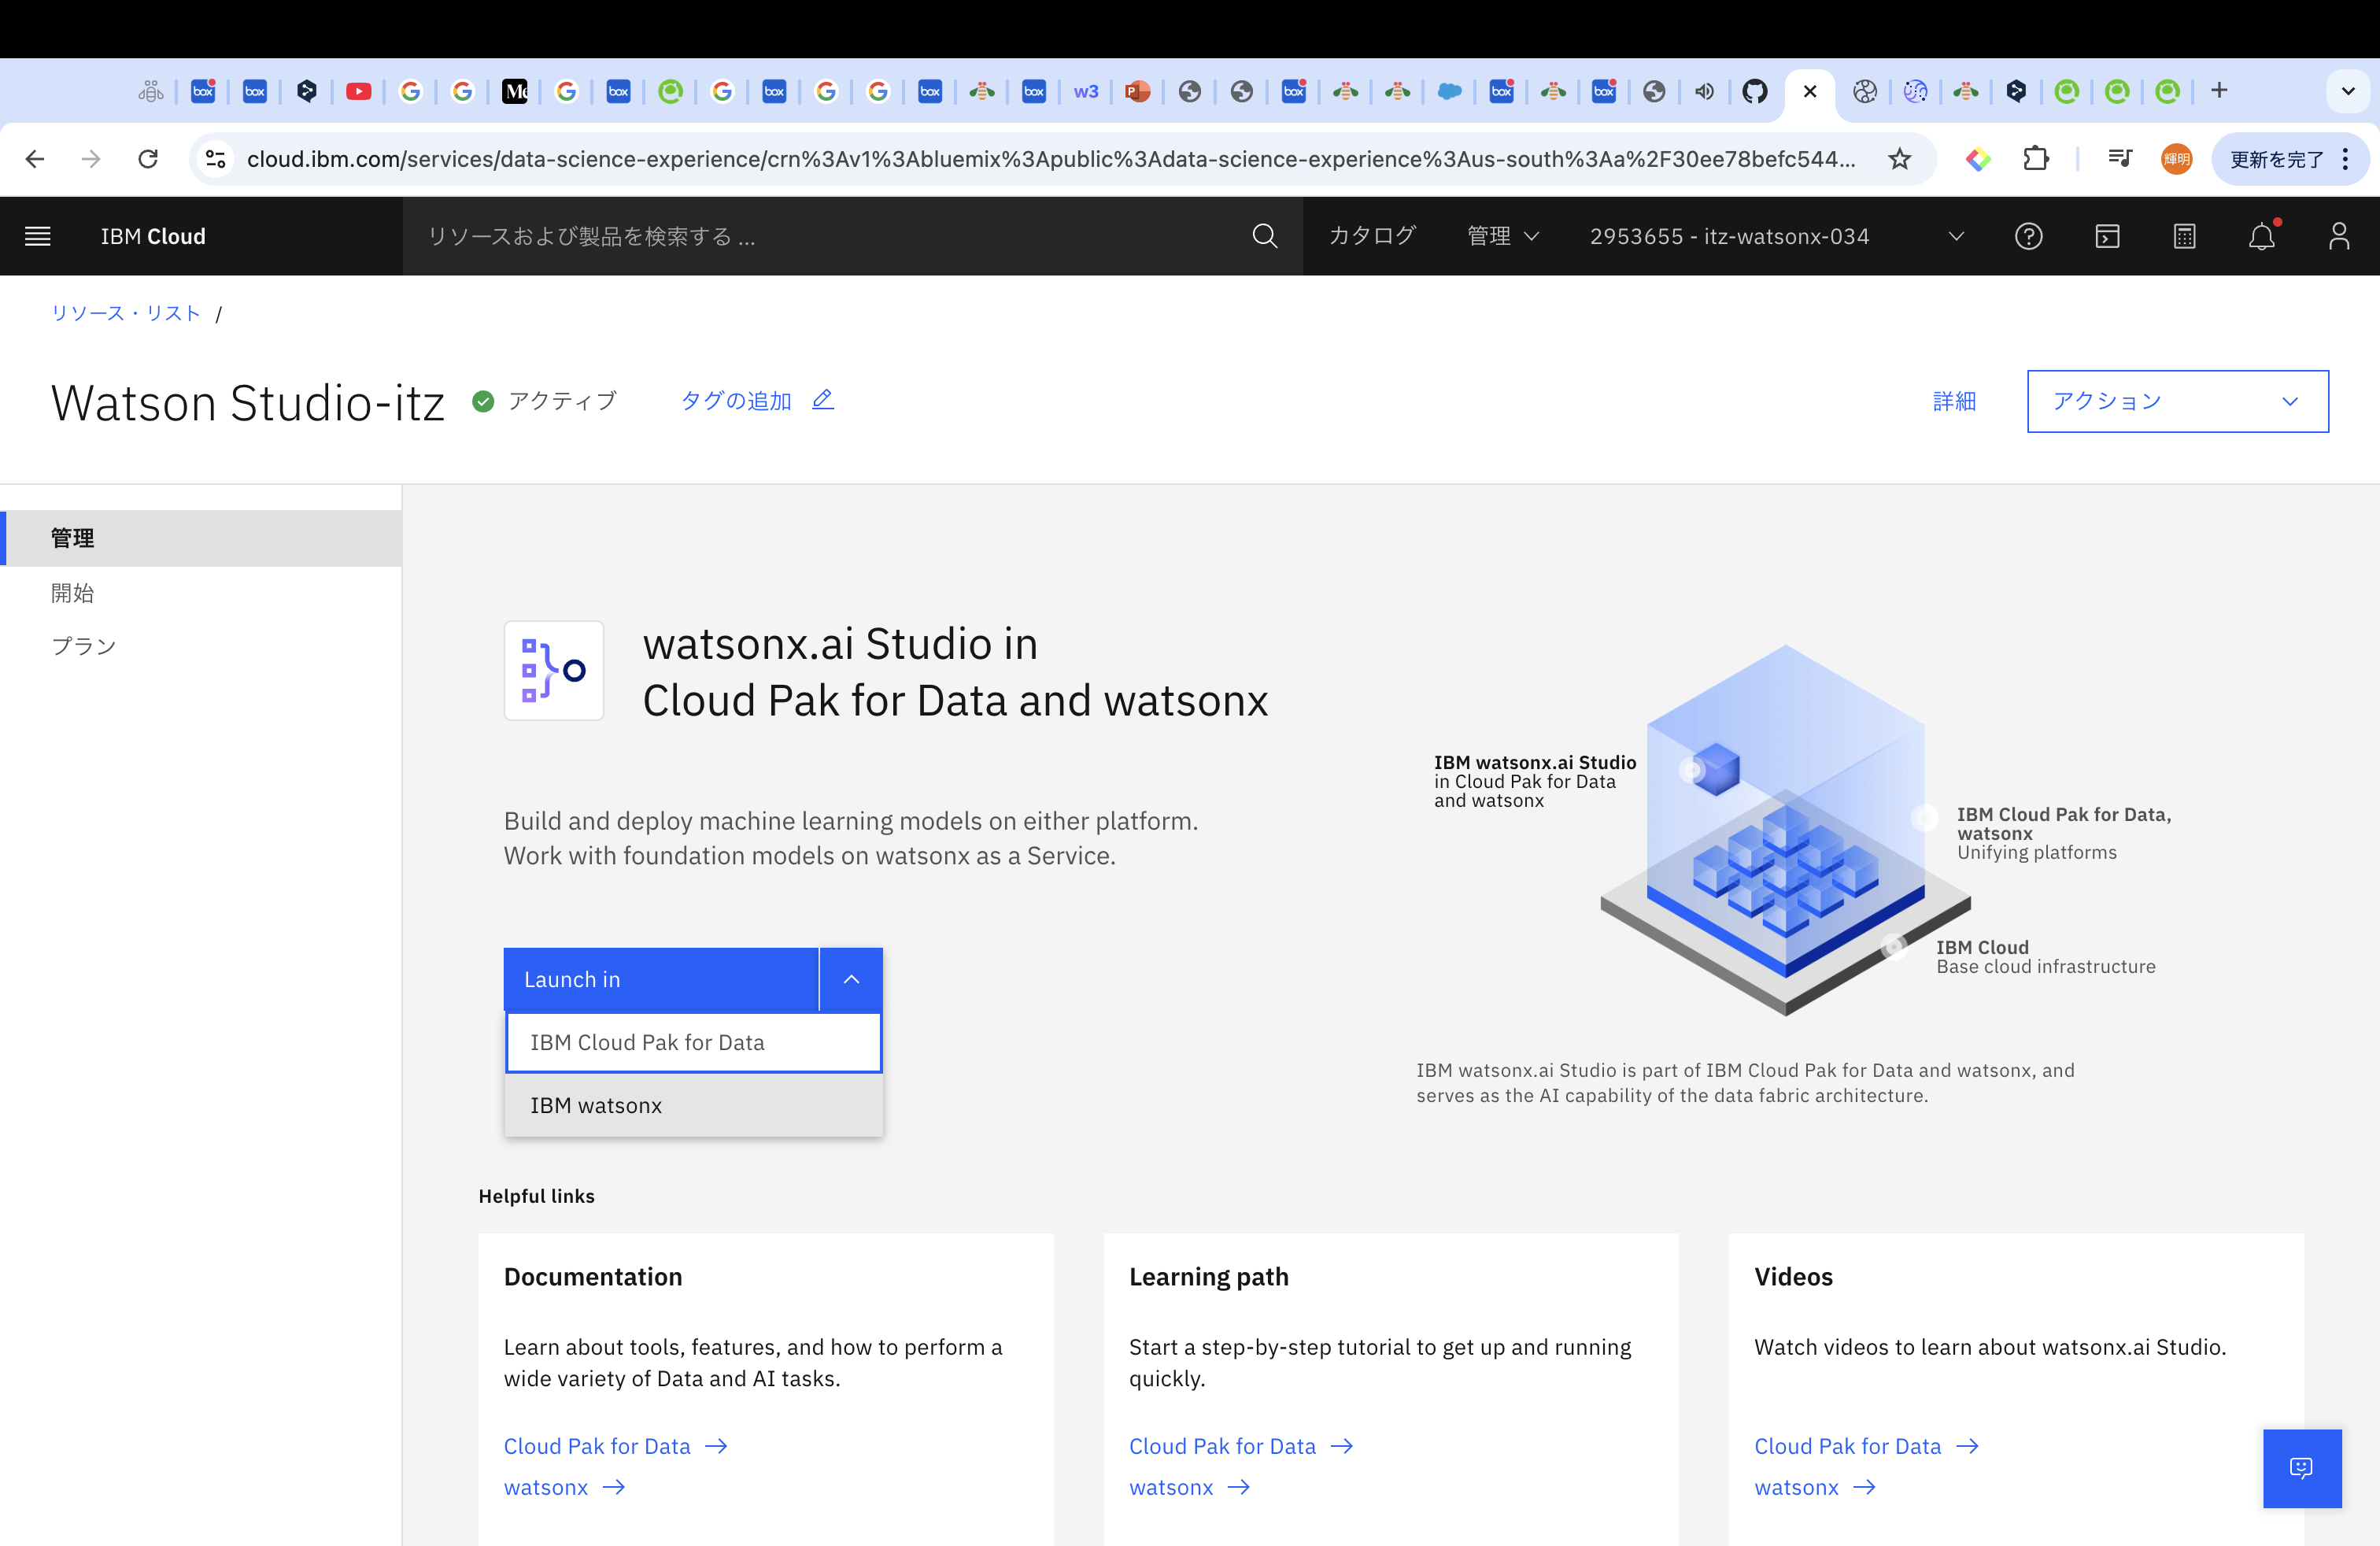Open the cost estimator calculator icon
This screenshot has height=1546, width=2380.
(x=2184, y=236)
